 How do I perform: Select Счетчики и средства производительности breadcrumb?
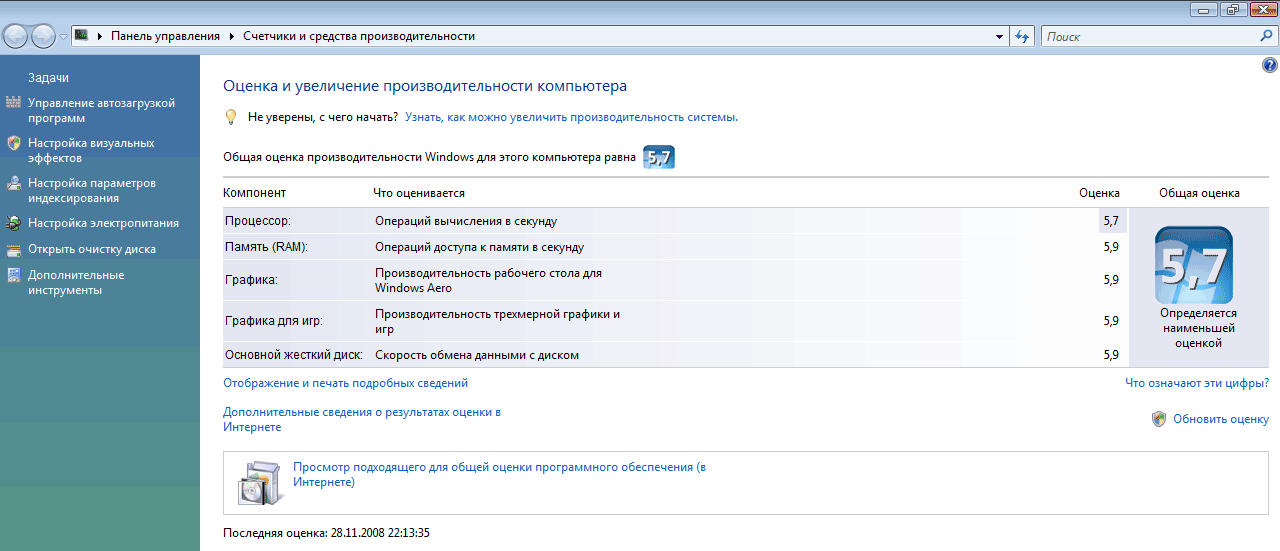[359, 36]
